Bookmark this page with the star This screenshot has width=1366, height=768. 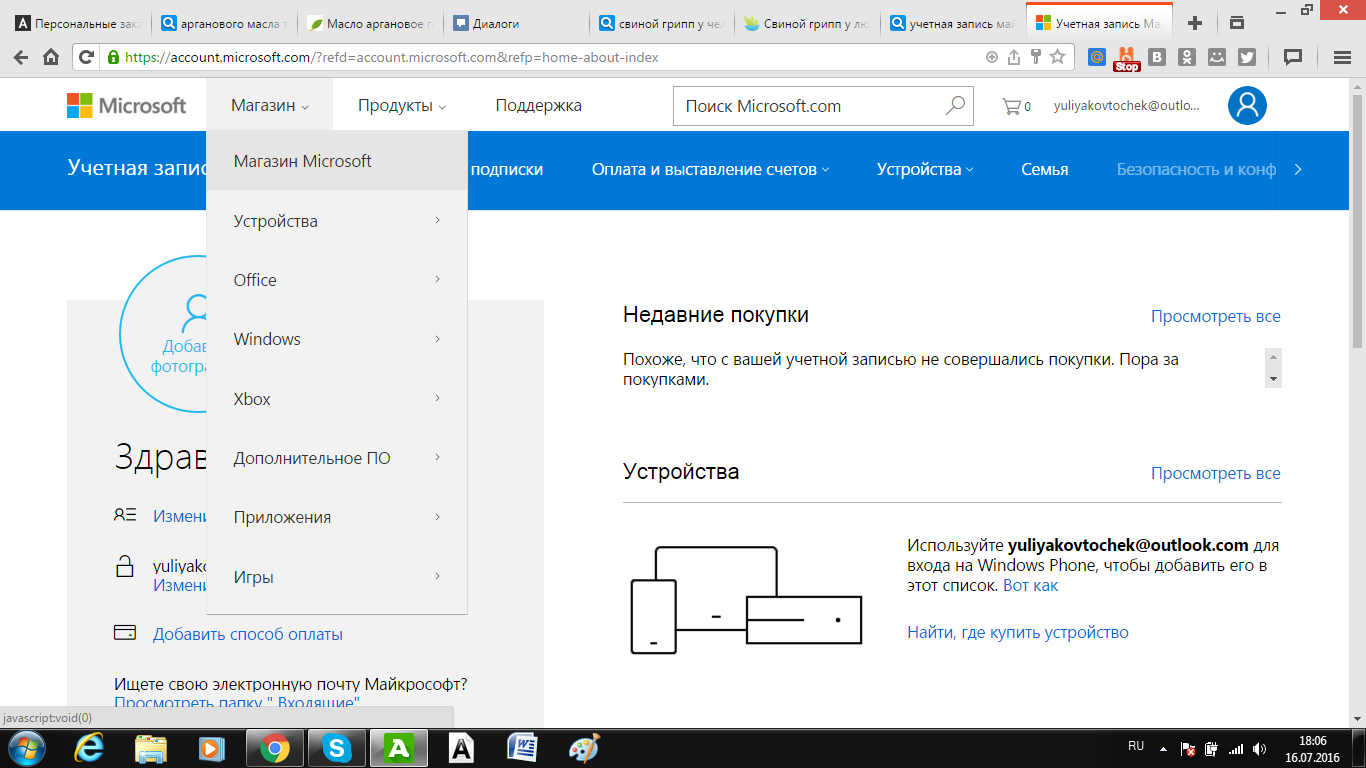click(x=1057, y=57)
